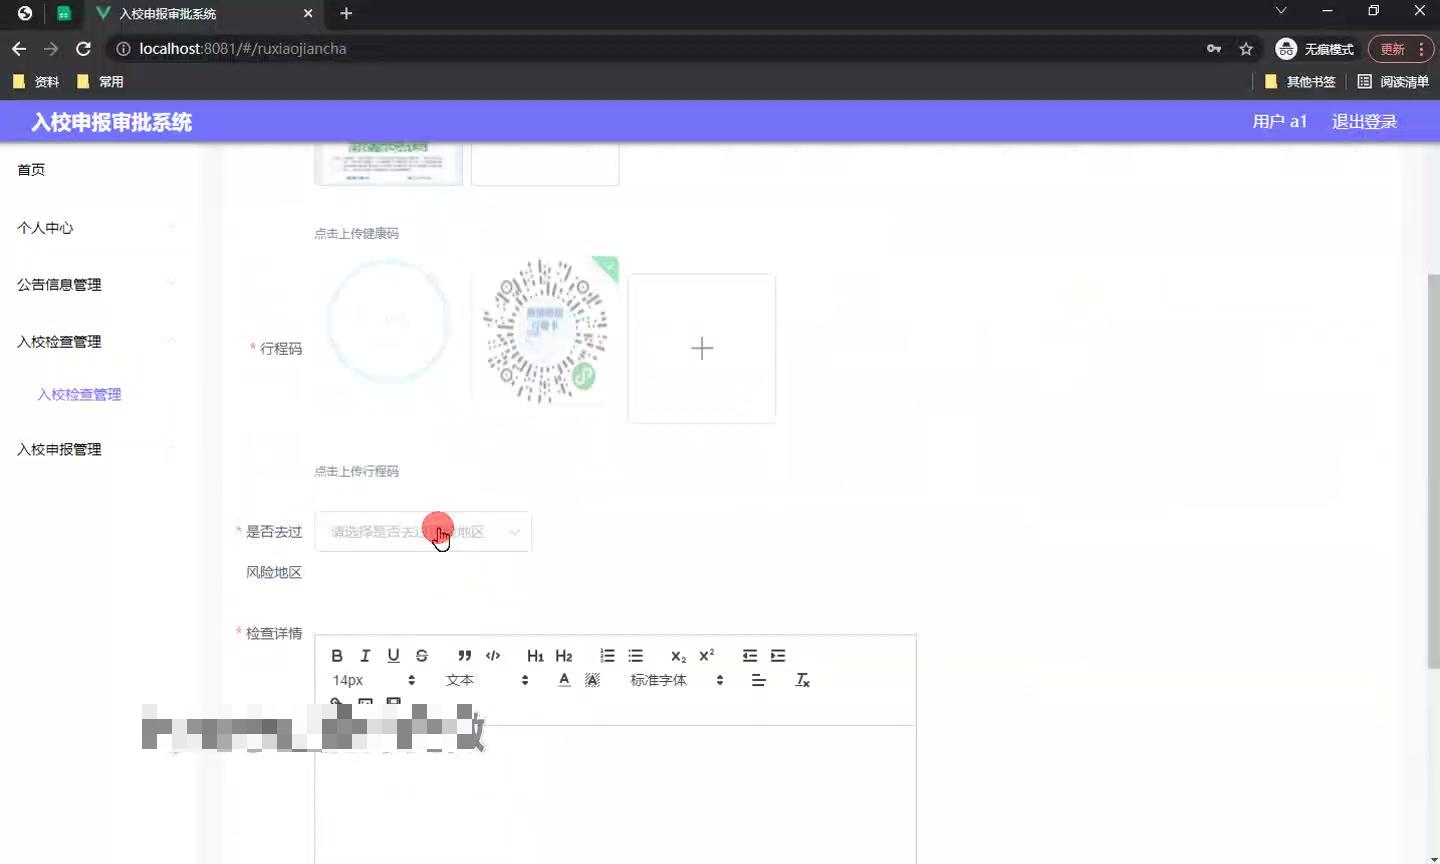
Task: Click the 公告信息管理 expand chevron
Action: (171, 284)
